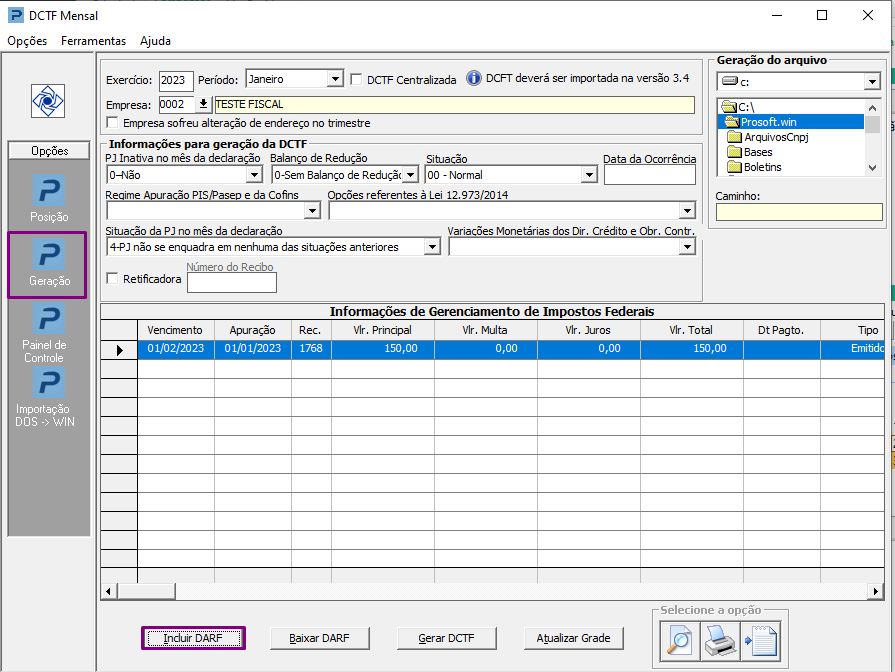Open the Ferramentas menu
The image size is (895, 672).
pyautogui.click(x=94, y=41)
